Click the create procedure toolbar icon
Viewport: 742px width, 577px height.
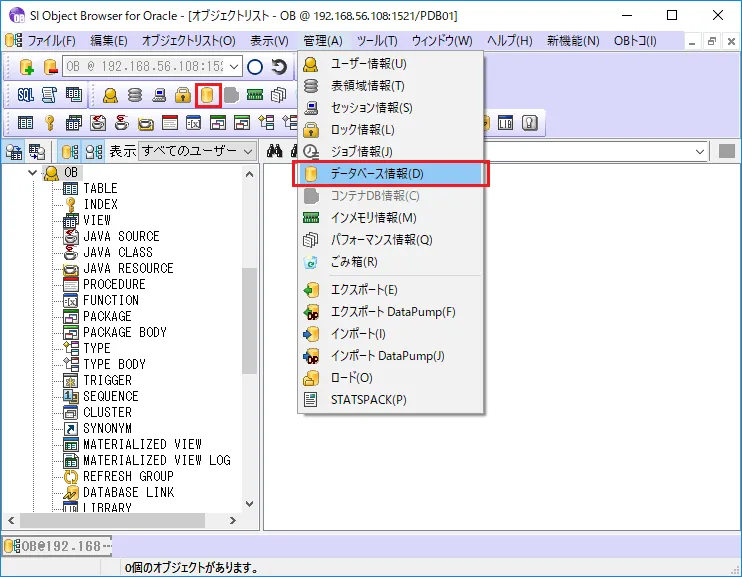click(170, 123)
